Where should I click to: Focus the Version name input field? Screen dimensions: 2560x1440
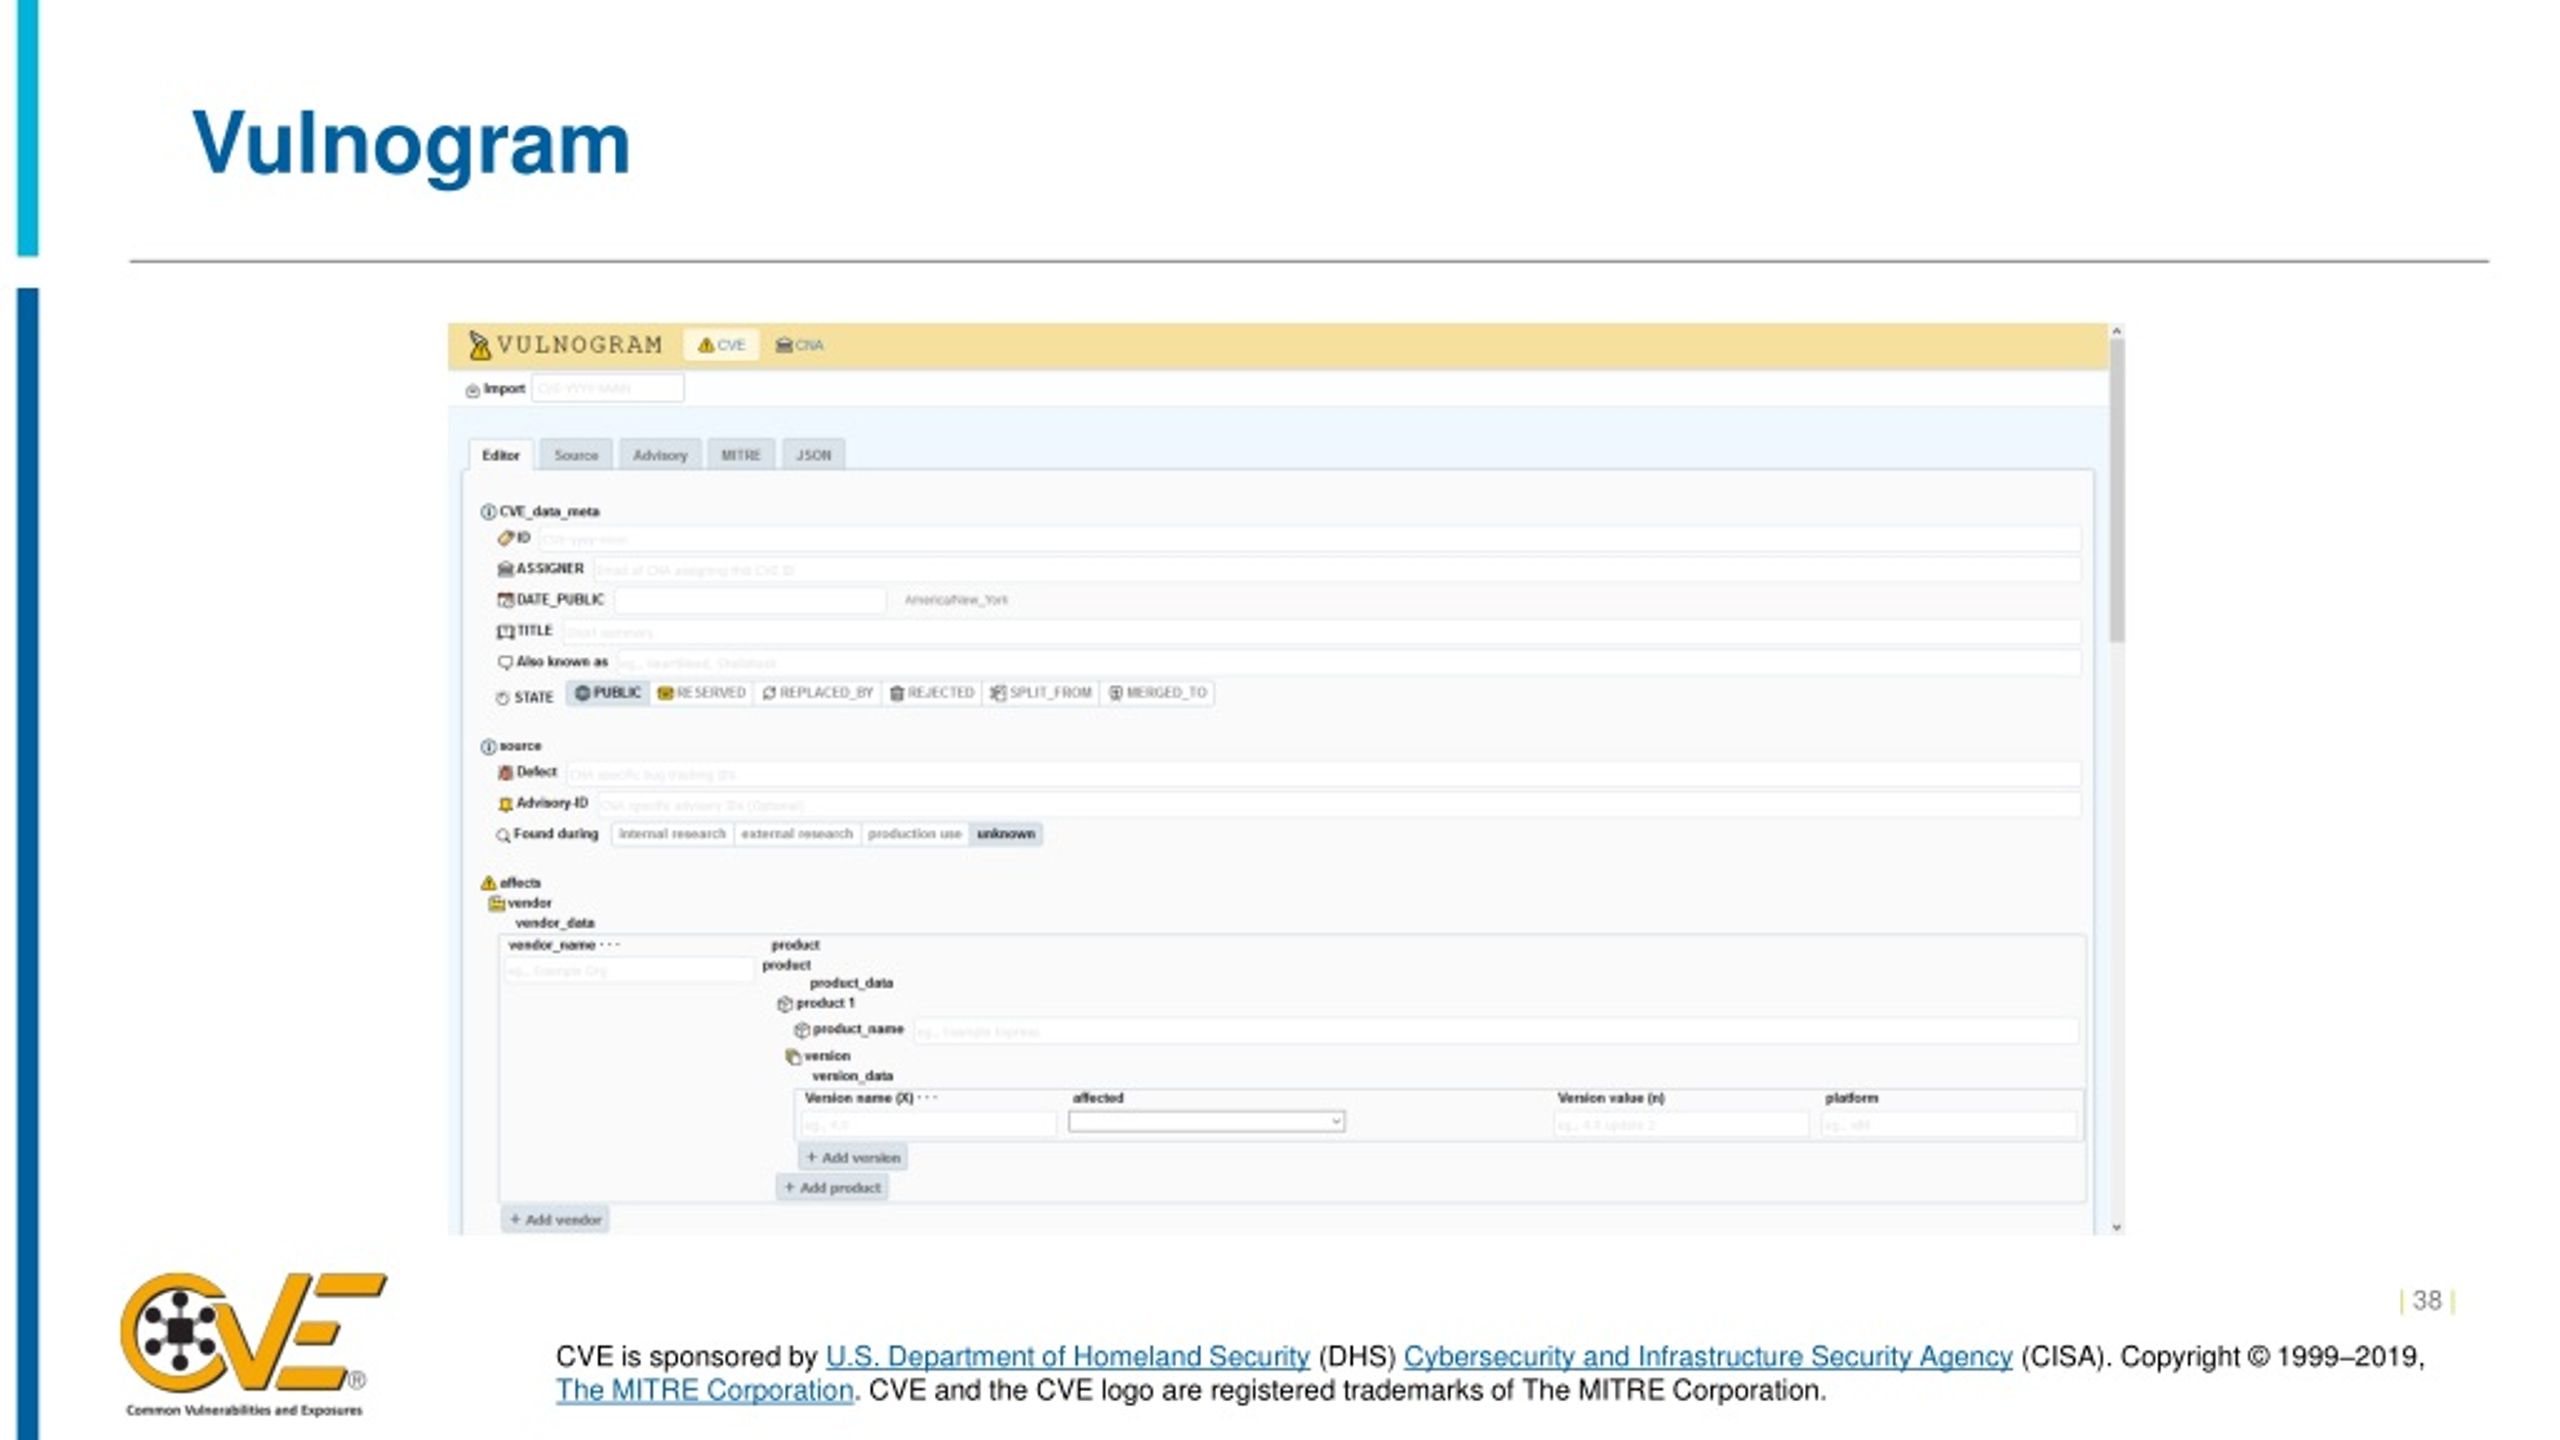click(x=929, y=1125)
